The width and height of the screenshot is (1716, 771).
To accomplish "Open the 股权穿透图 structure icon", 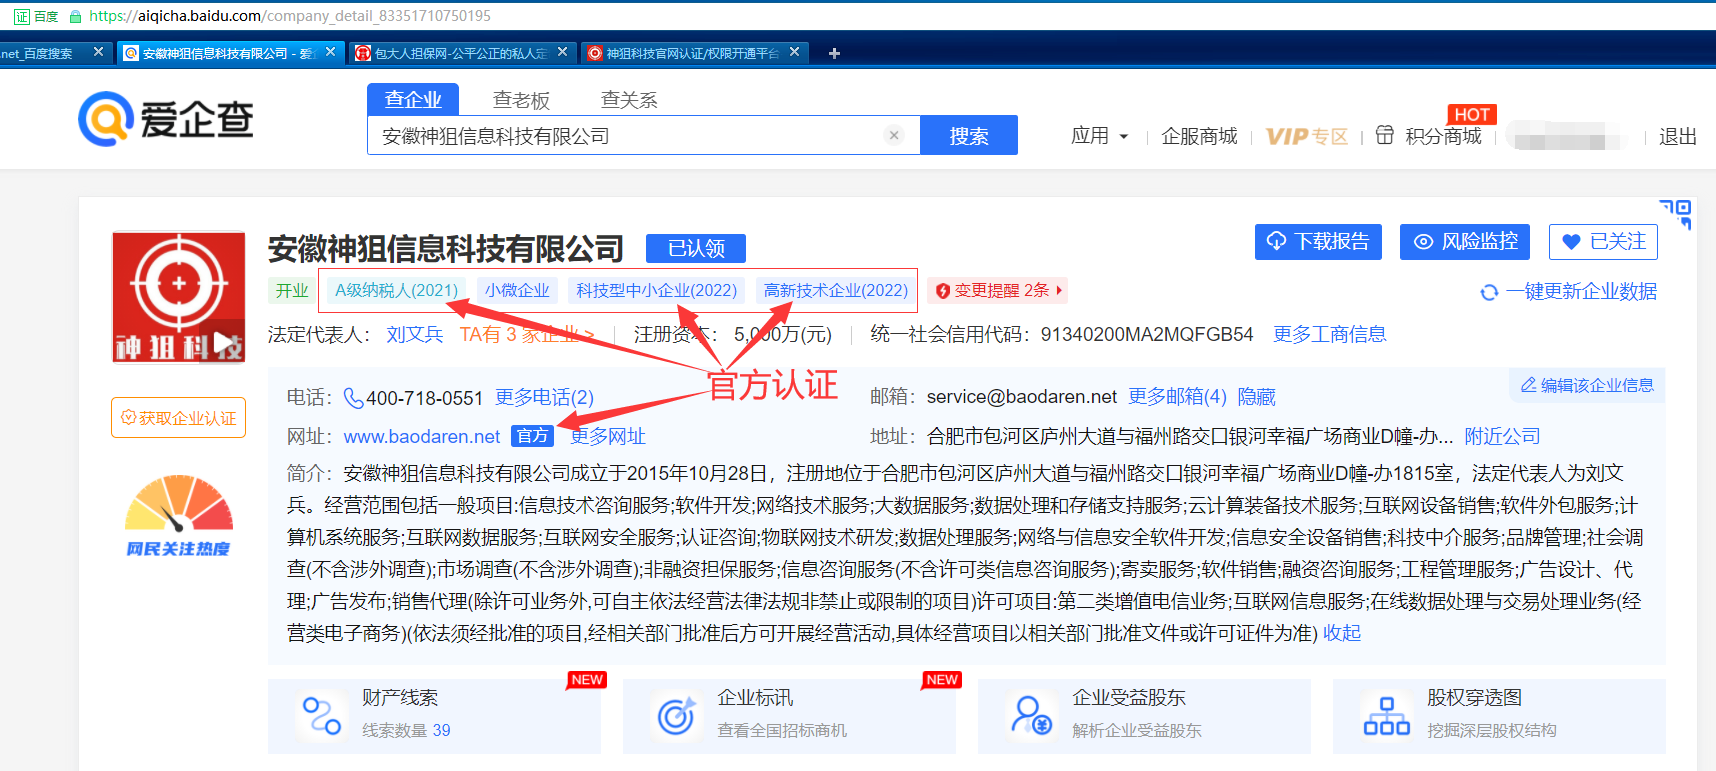I will 1386,715.
